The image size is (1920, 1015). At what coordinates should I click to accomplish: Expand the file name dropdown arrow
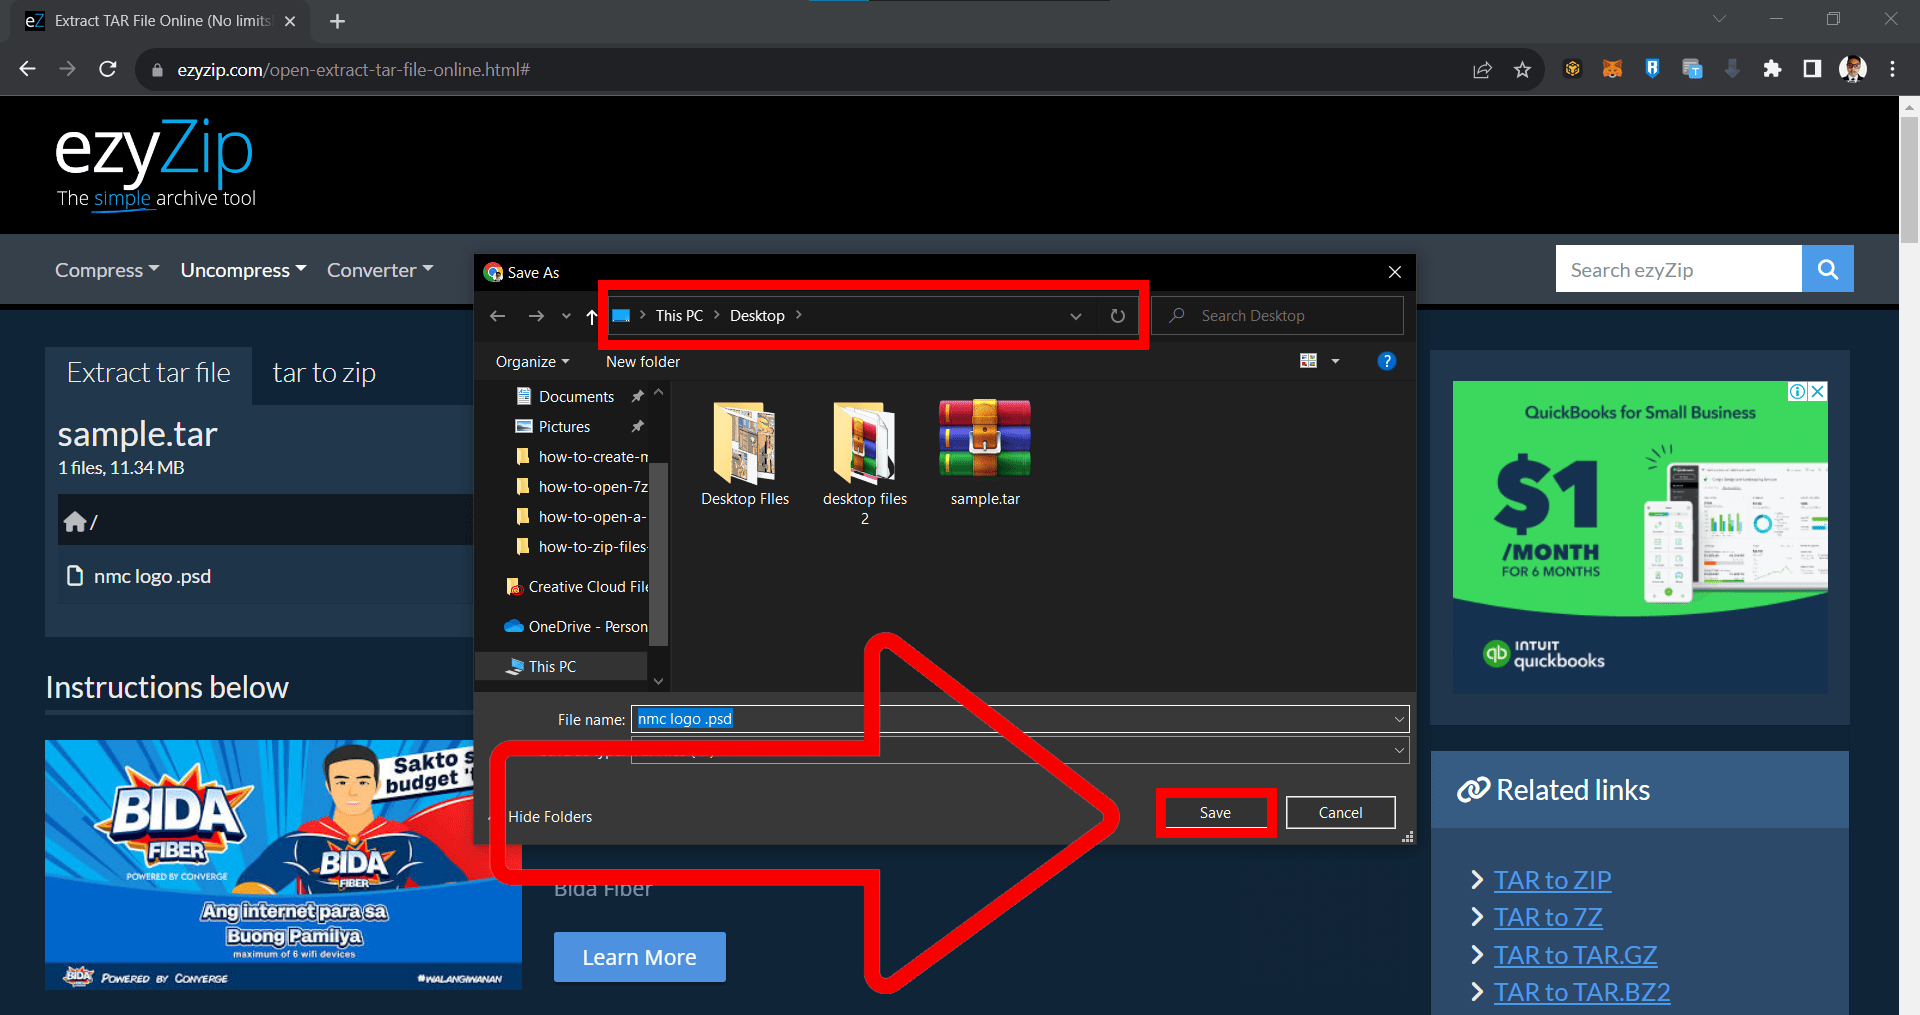1398,718
